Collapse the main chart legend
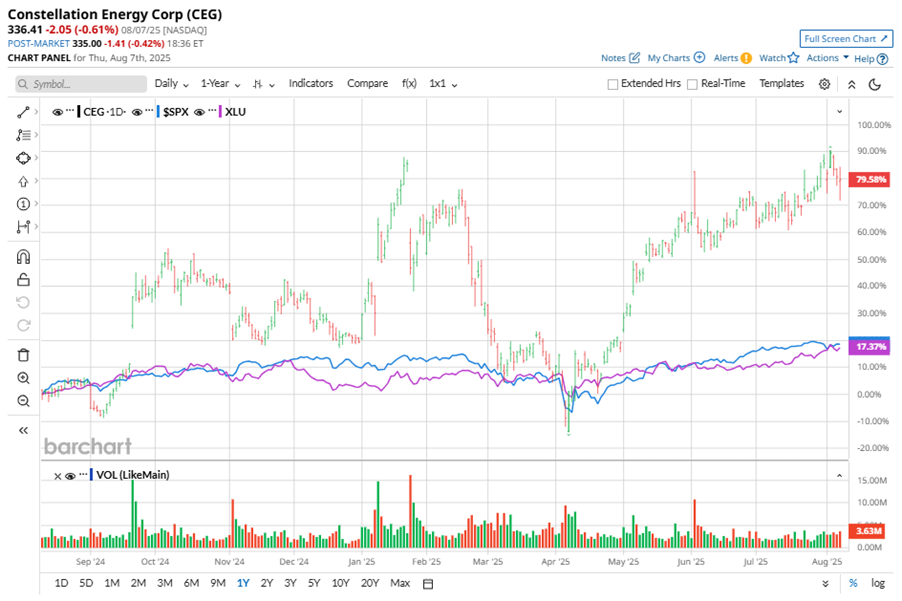 [x=839, y=112]
